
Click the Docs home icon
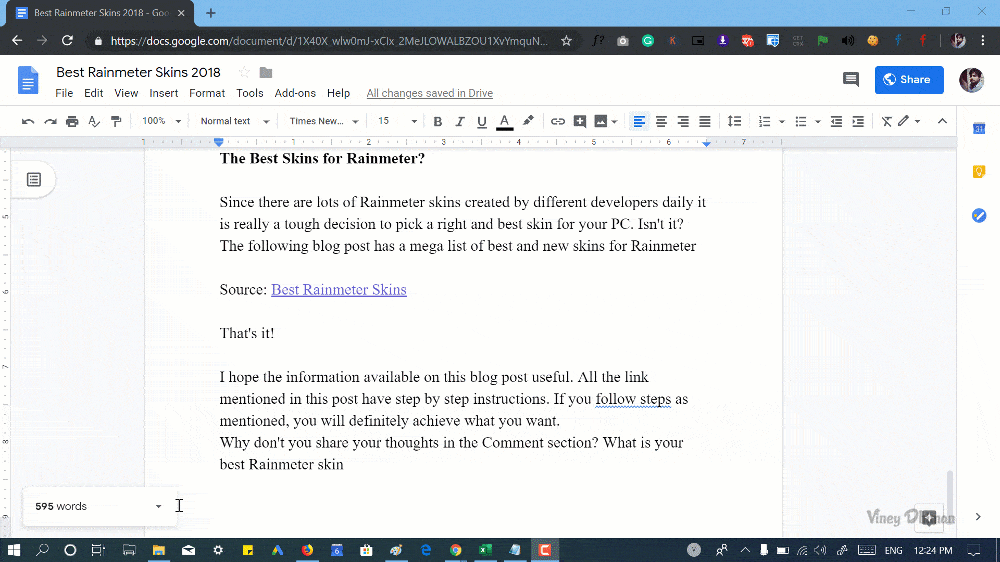point(28,80)
